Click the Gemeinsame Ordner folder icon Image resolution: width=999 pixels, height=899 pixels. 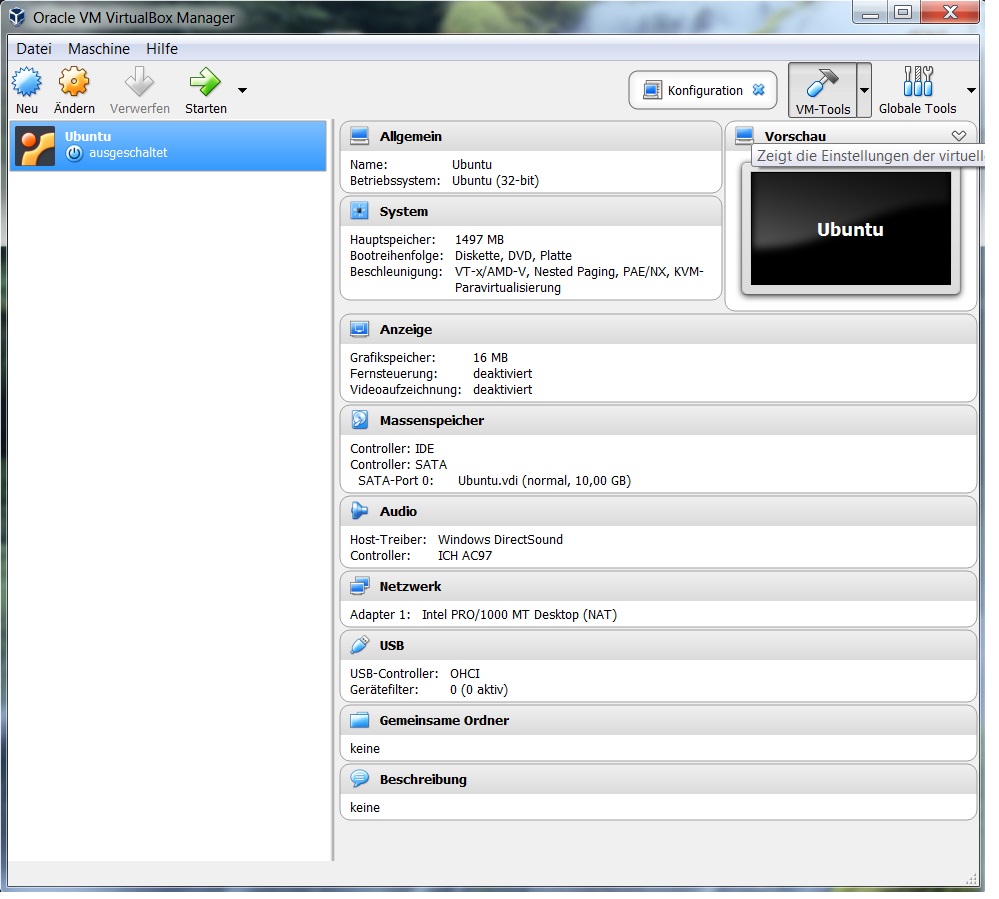(359, 720)
